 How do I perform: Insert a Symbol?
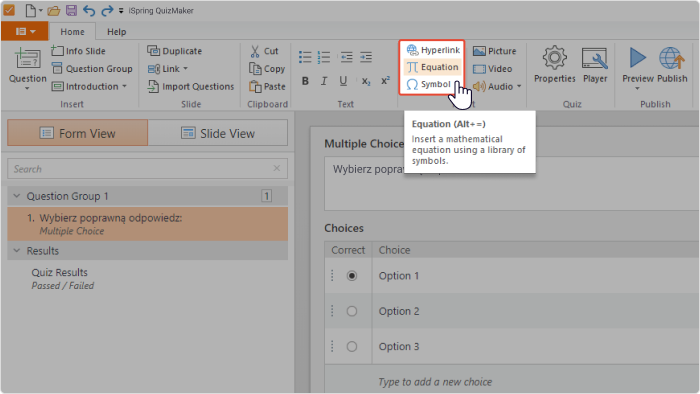429,84
